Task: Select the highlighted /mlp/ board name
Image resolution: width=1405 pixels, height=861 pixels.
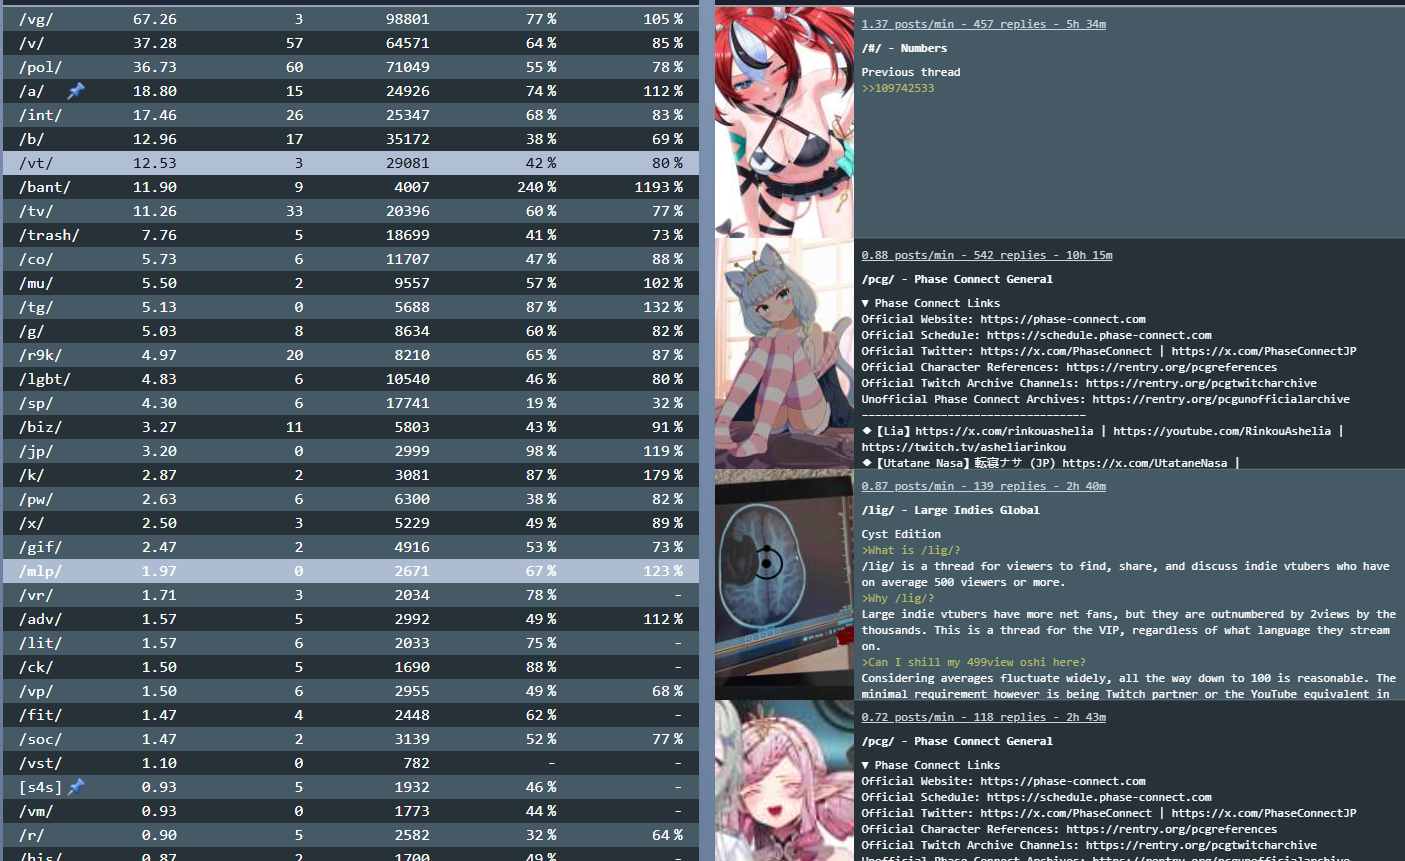Action: [x=40, y=571]
